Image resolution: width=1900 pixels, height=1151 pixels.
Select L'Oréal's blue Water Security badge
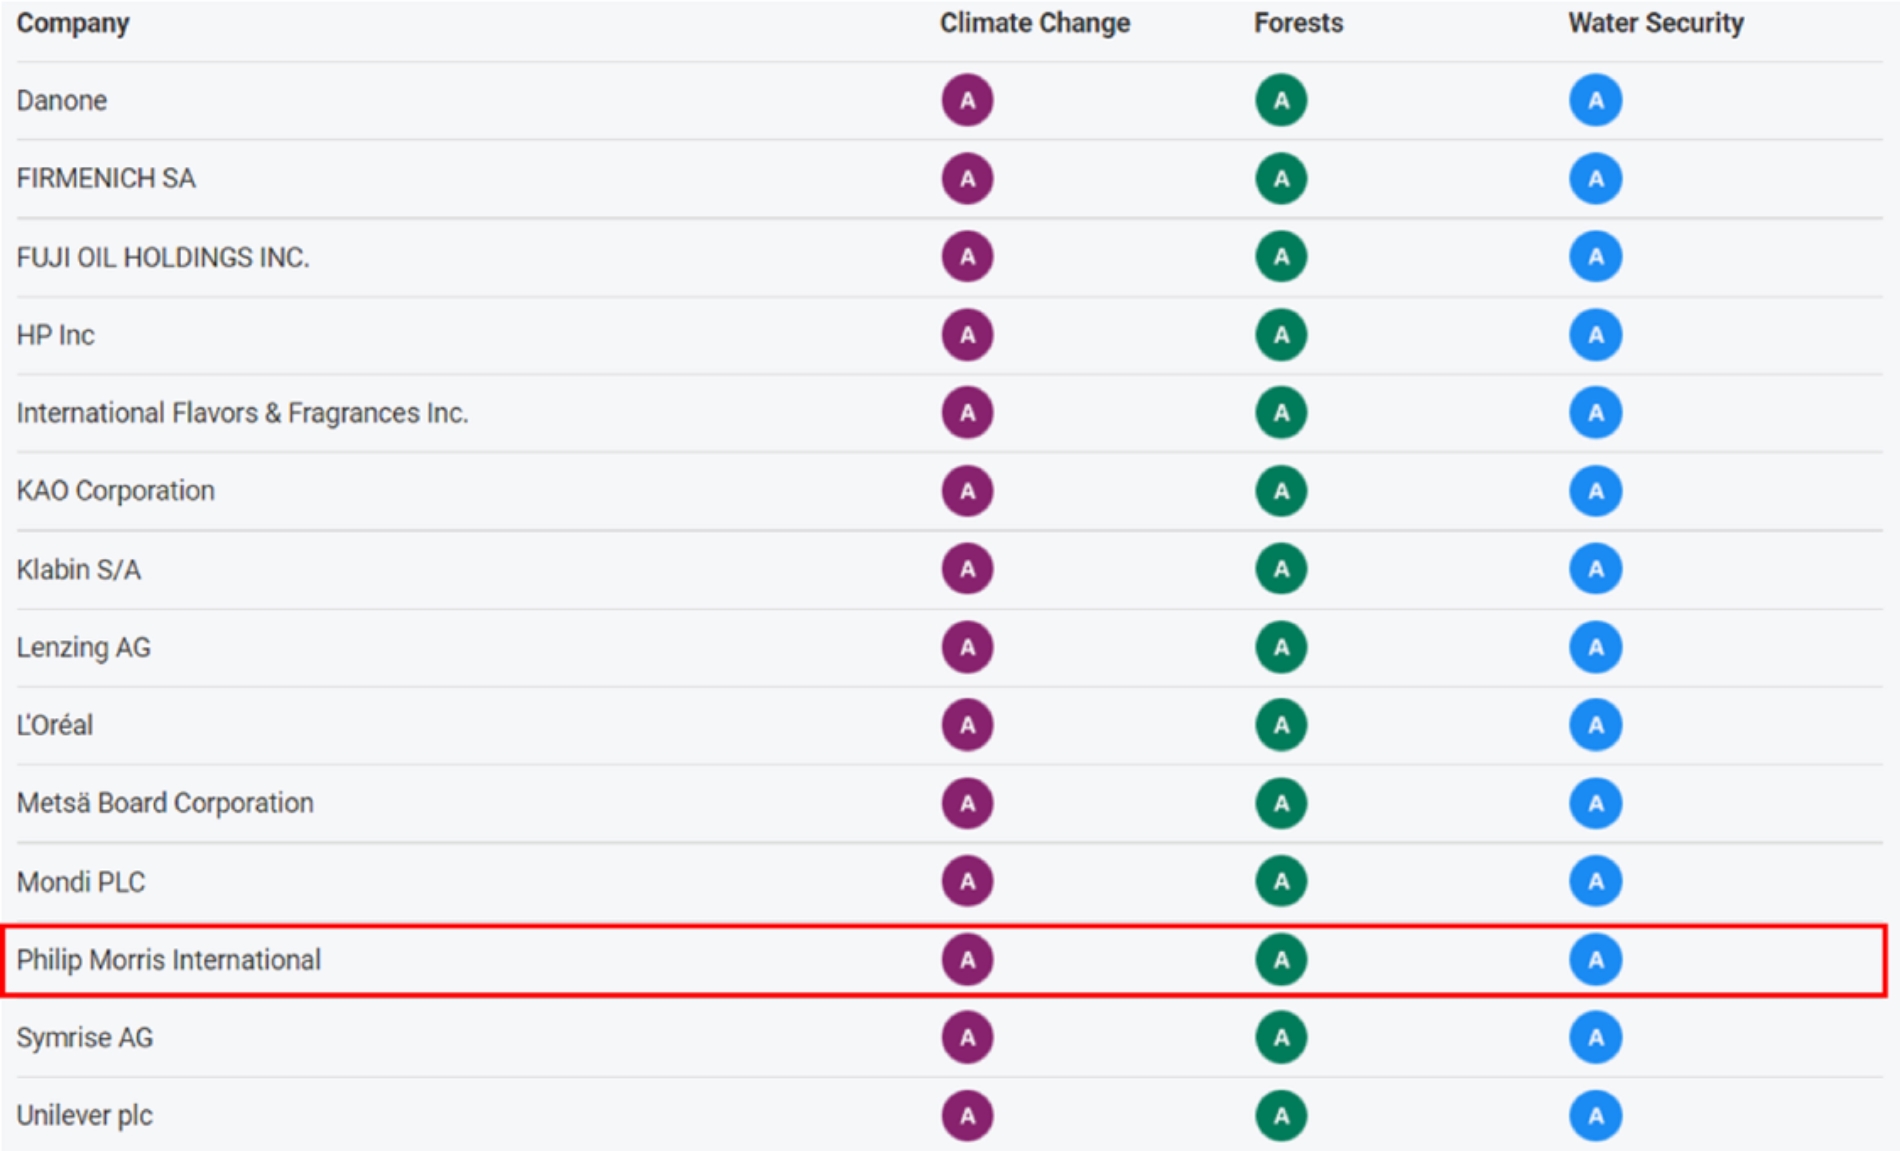pos(1595,725)
